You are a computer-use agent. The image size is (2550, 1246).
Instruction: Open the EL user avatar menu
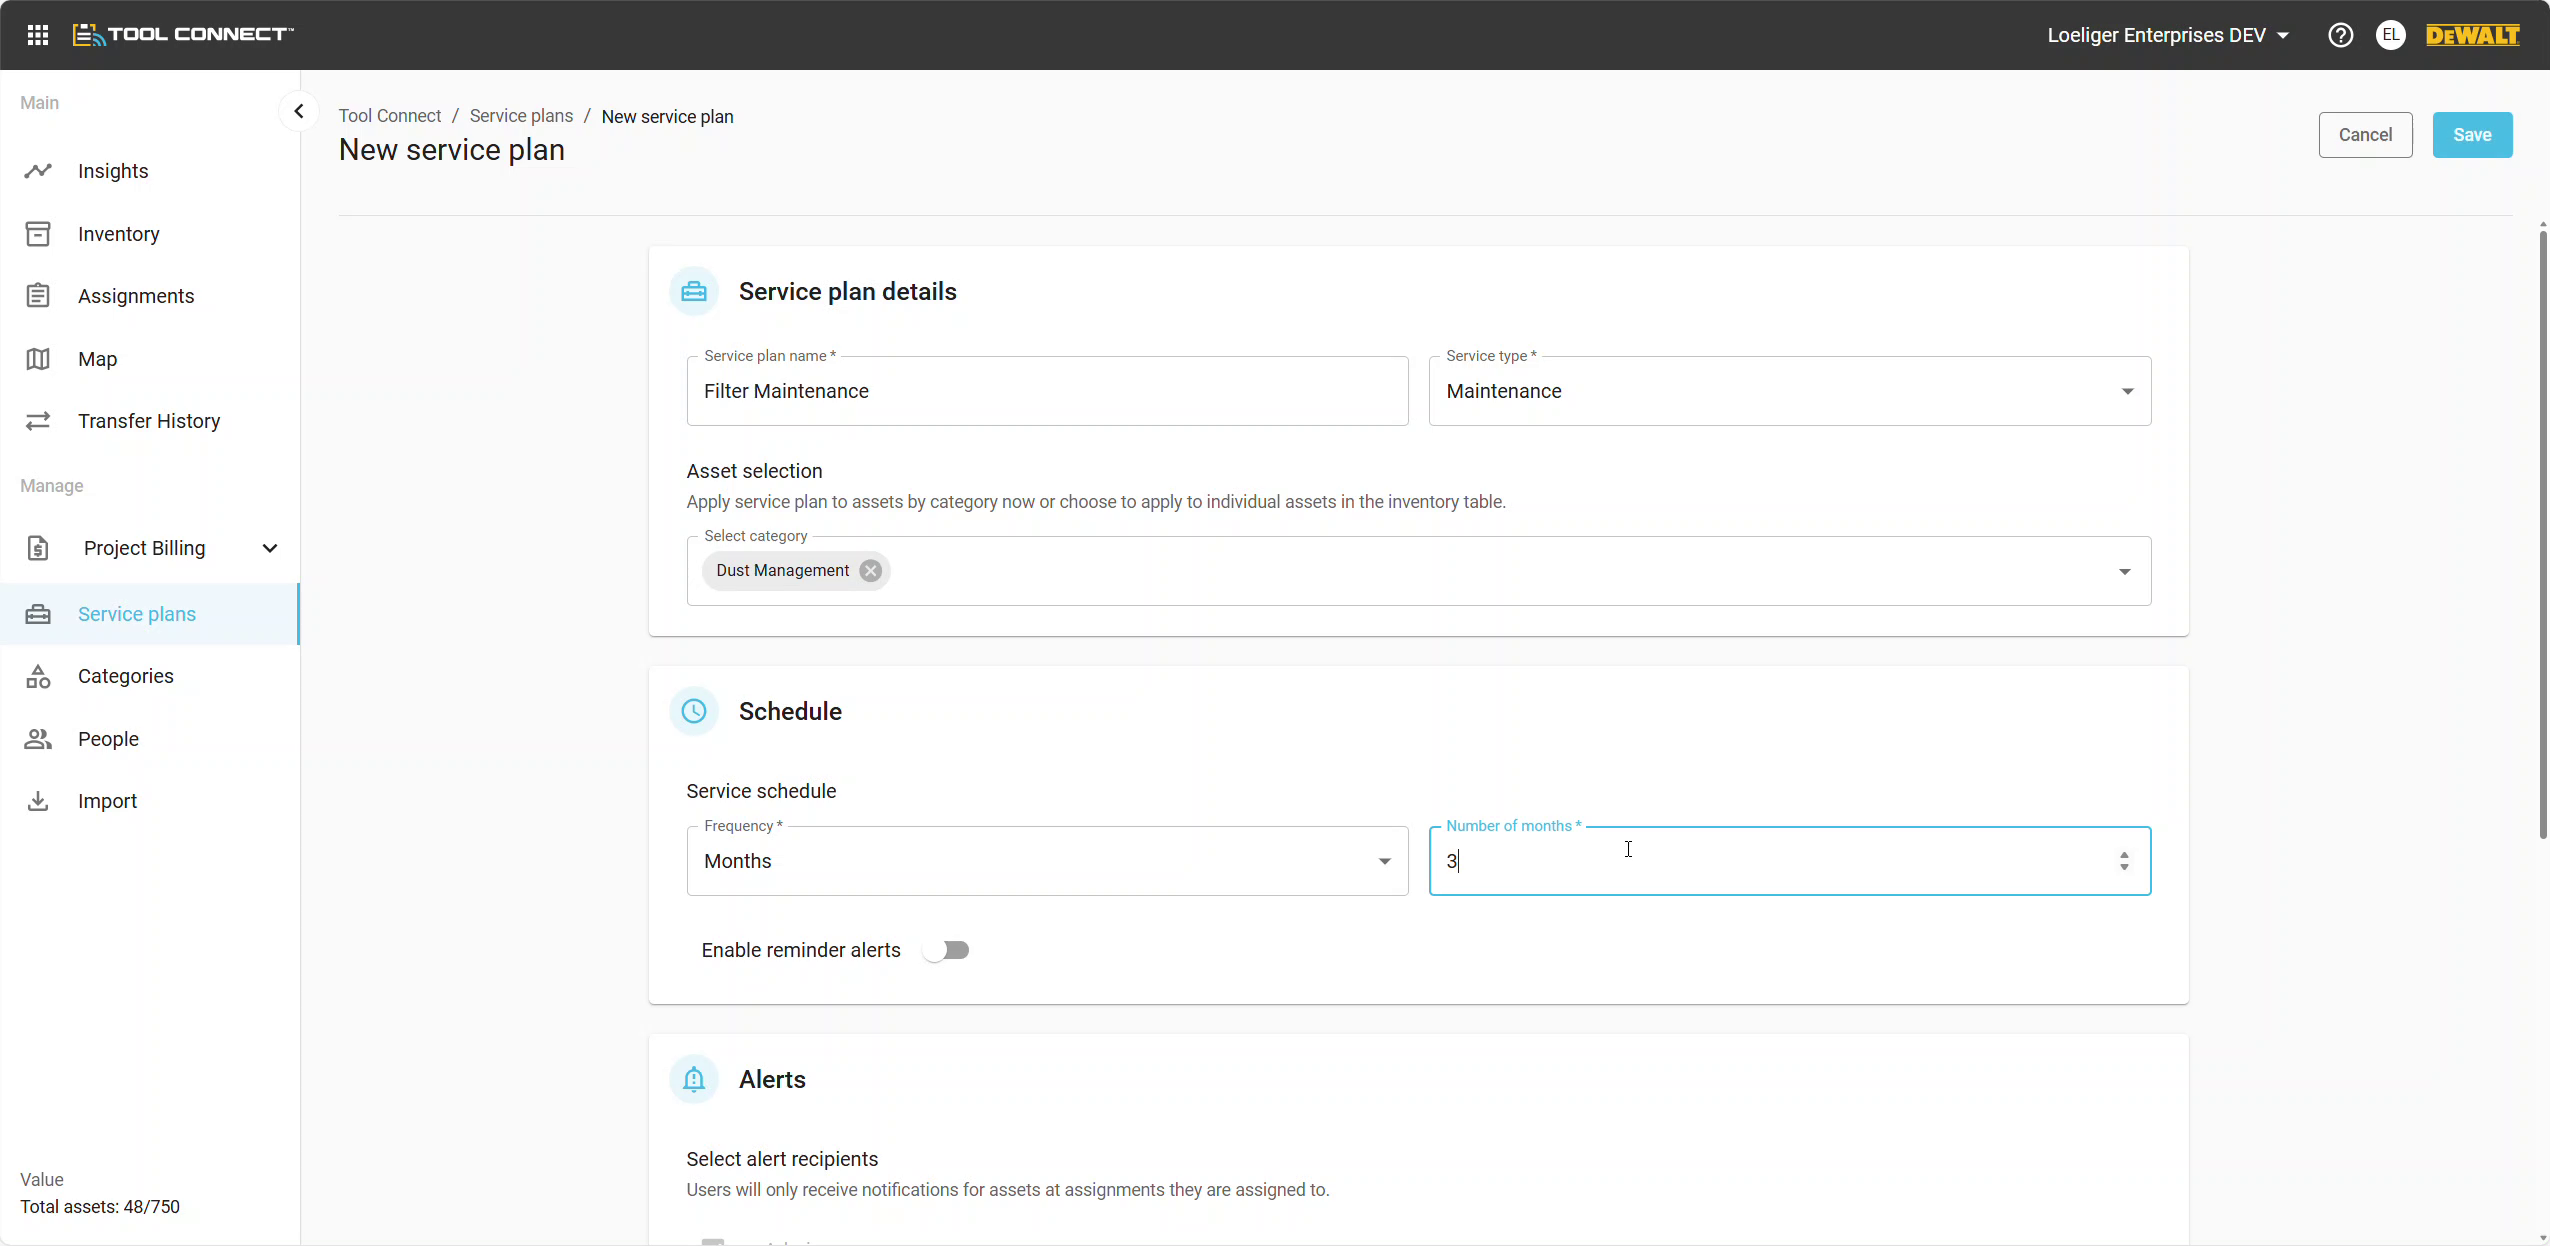coord(2390,35)
